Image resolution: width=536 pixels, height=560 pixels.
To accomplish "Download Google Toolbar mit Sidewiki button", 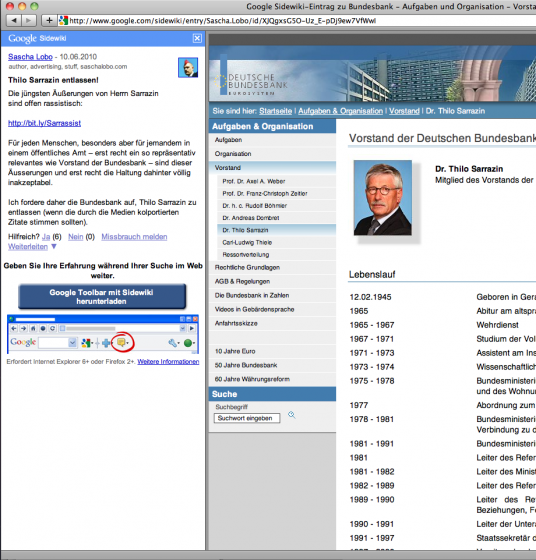I will point(102,296).
